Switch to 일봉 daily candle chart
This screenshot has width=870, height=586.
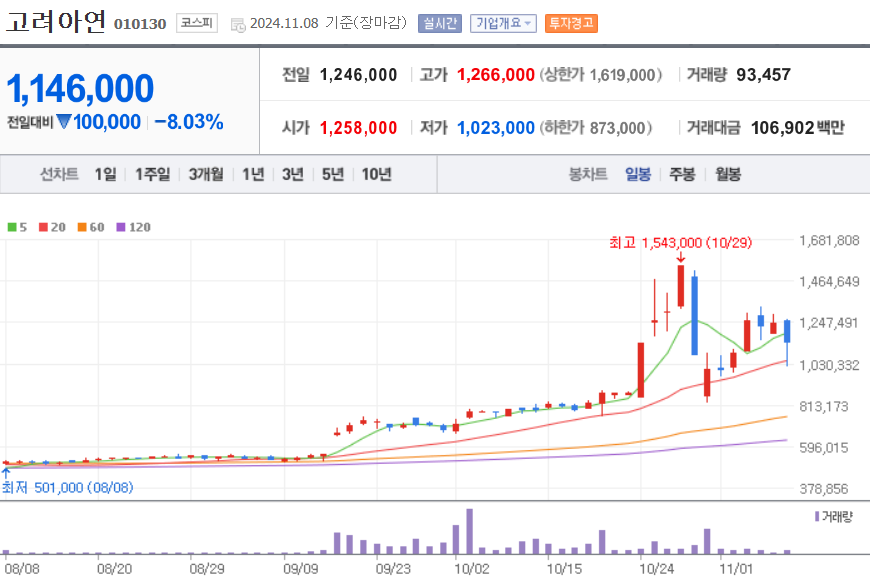638,174
